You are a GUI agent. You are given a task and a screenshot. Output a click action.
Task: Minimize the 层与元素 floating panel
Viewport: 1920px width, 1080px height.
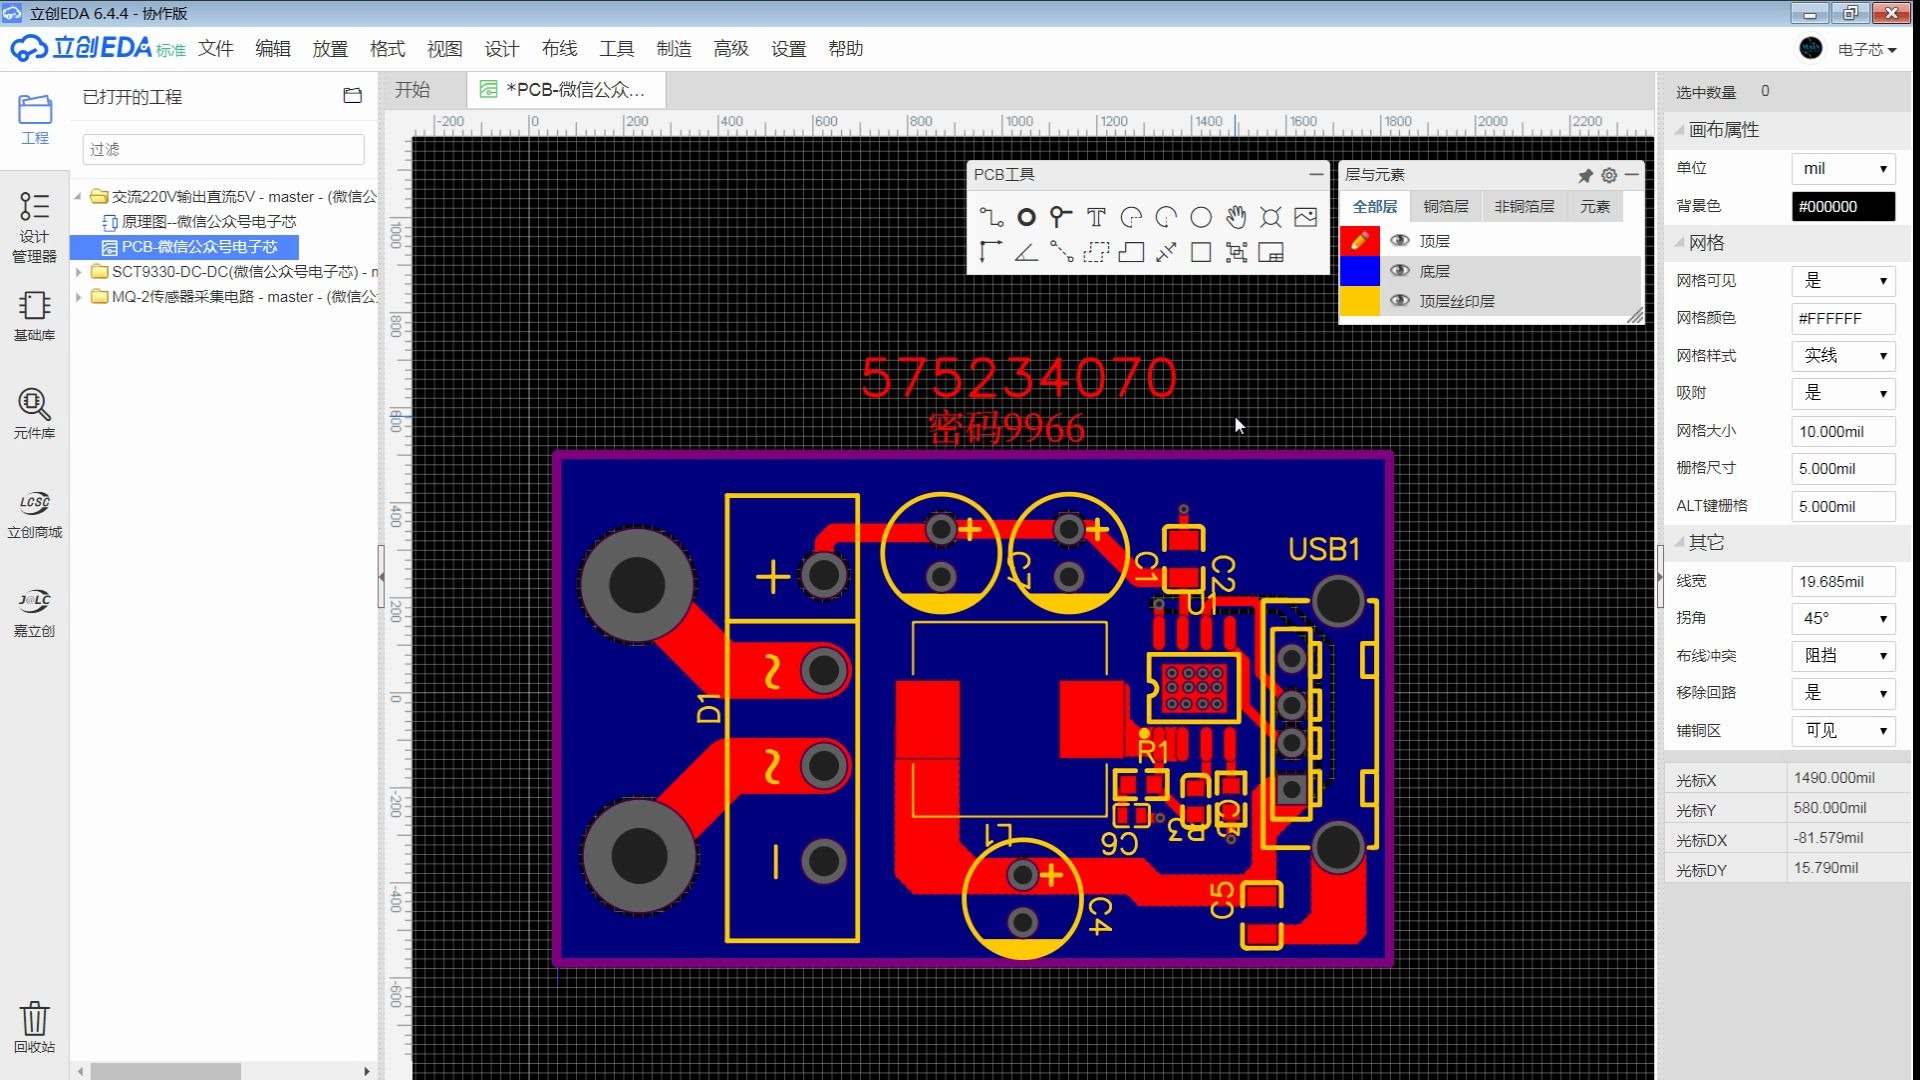[1632, 175]
